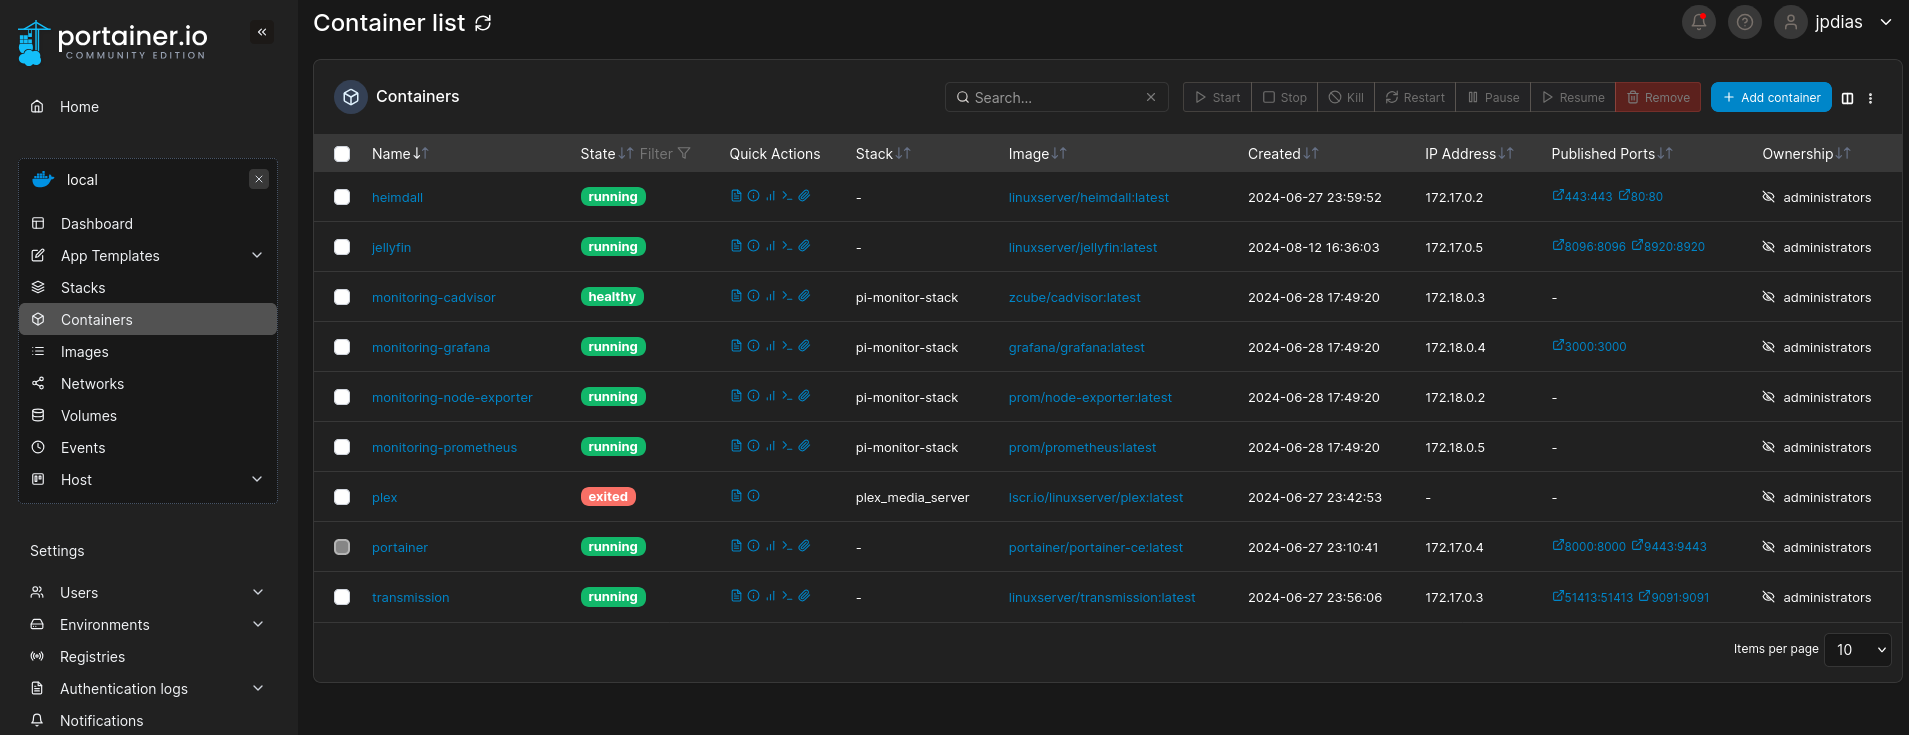The width and height of the screenshot is (1909, 735).
Task: Open the State column filter
Action: click(x=665, y=154)
